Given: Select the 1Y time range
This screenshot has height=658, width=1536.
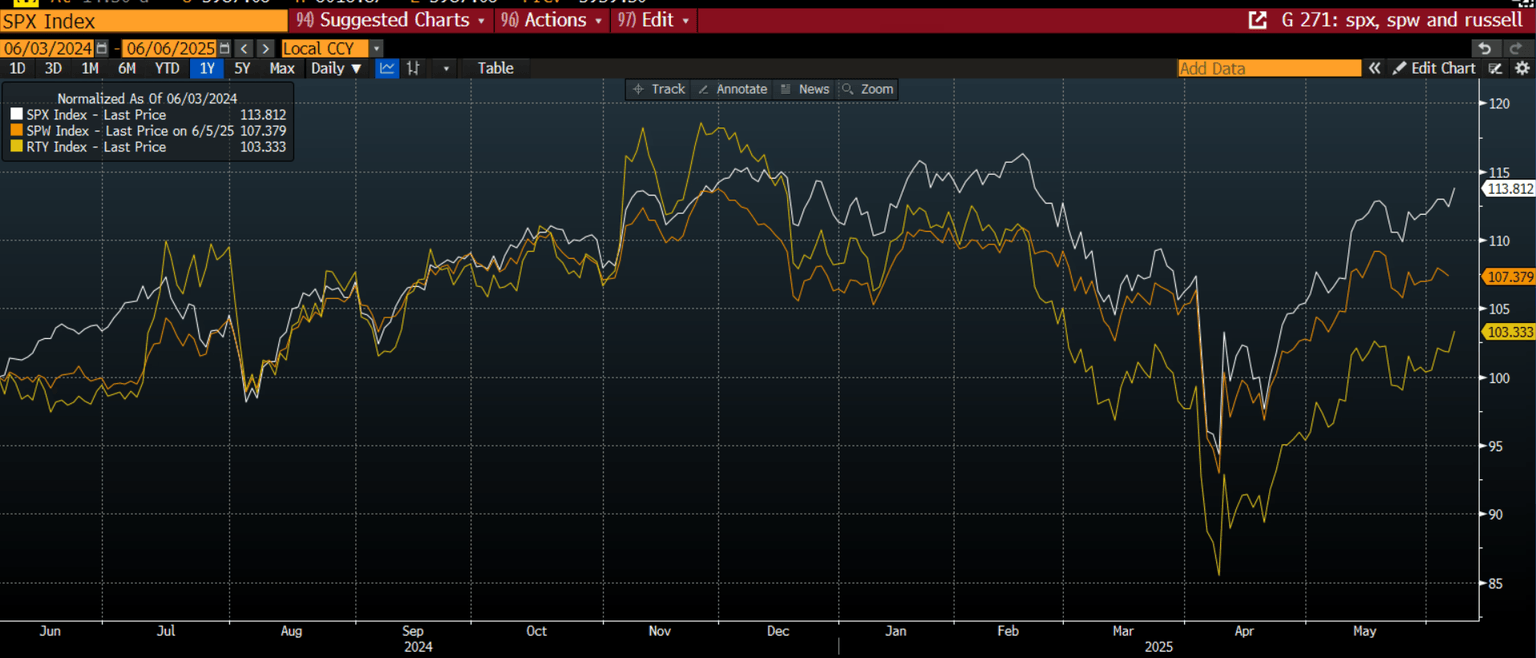Looking at the screenshot, I should (x=207, y=68).
